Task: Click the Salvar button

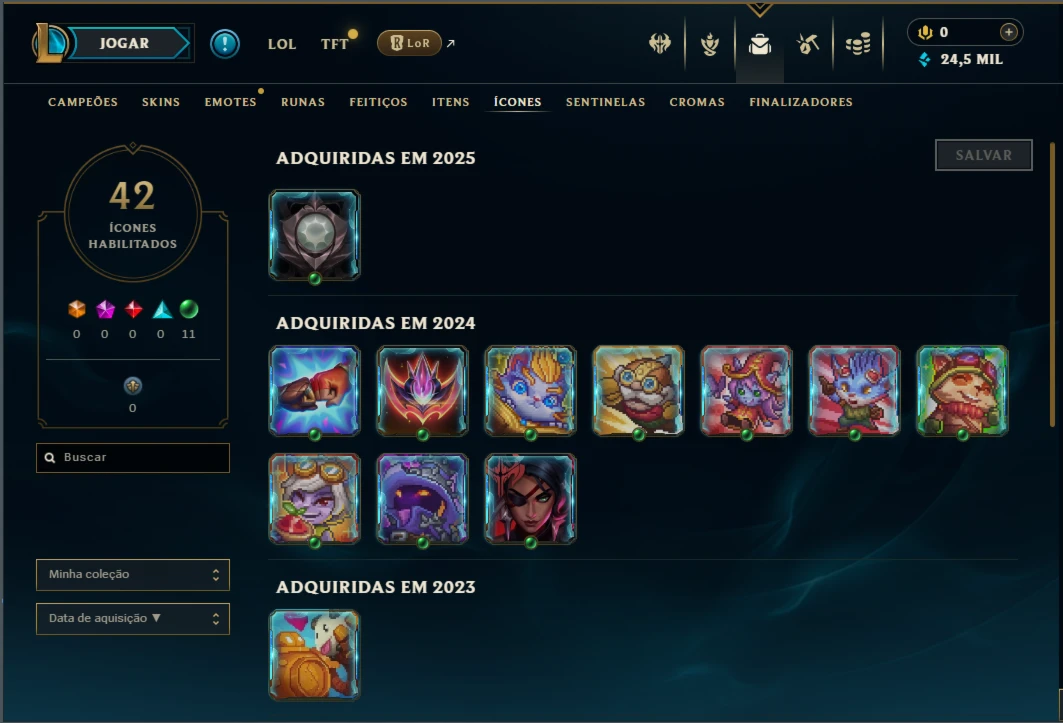Action: pos(984,155)
